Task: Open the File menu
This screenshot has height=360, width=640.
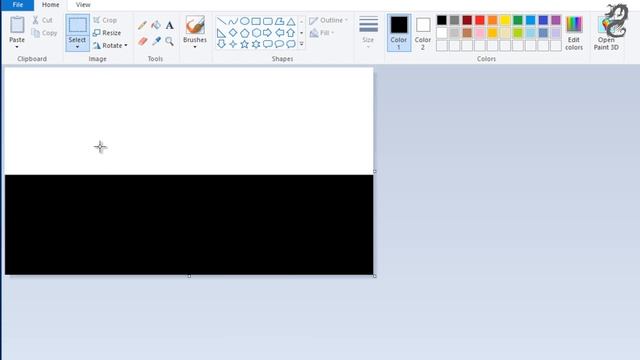Action: [x=18, y=5]
